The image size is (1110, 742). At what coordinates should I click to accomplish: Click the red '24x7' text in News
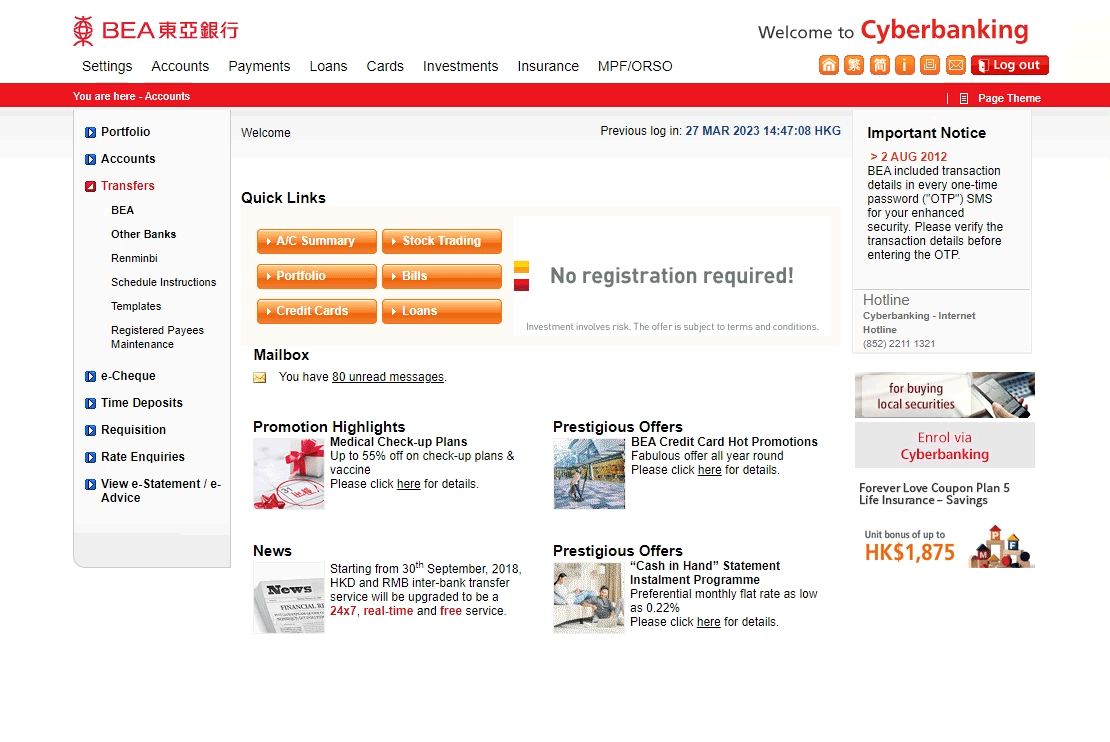343,611
